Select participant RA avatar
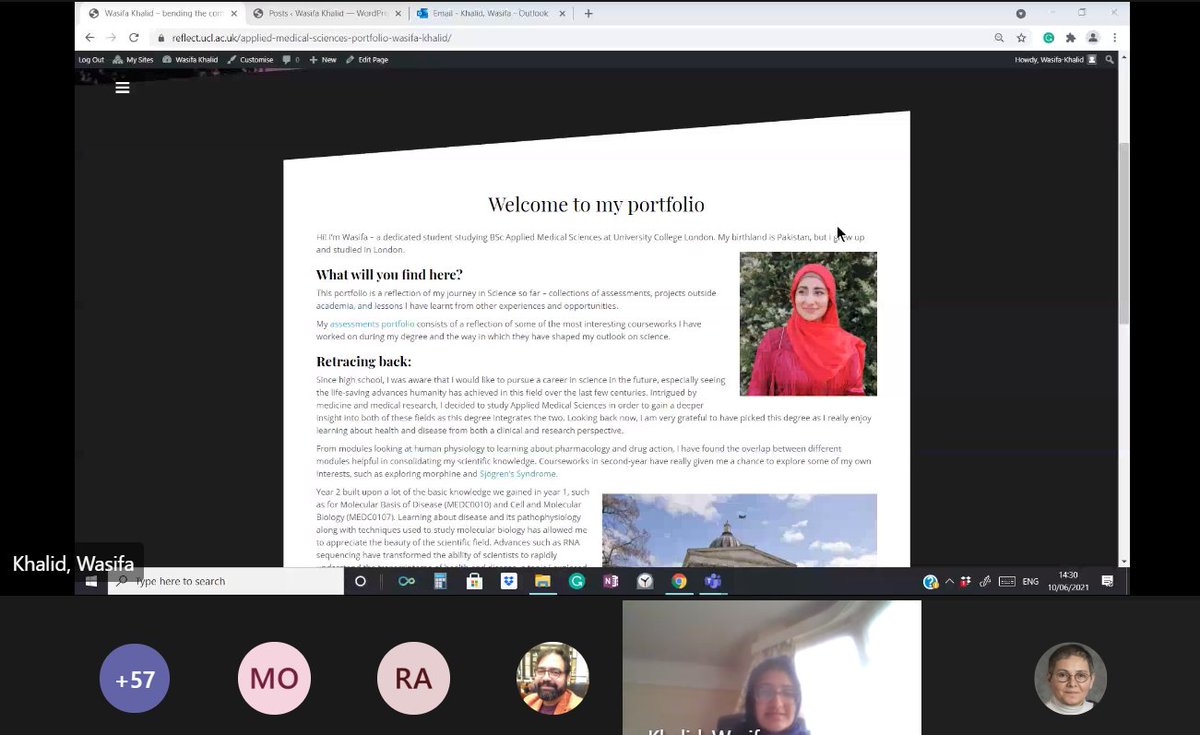Image resolution: width=1200 pixels, height=735 pixels. tap(413, 679)
